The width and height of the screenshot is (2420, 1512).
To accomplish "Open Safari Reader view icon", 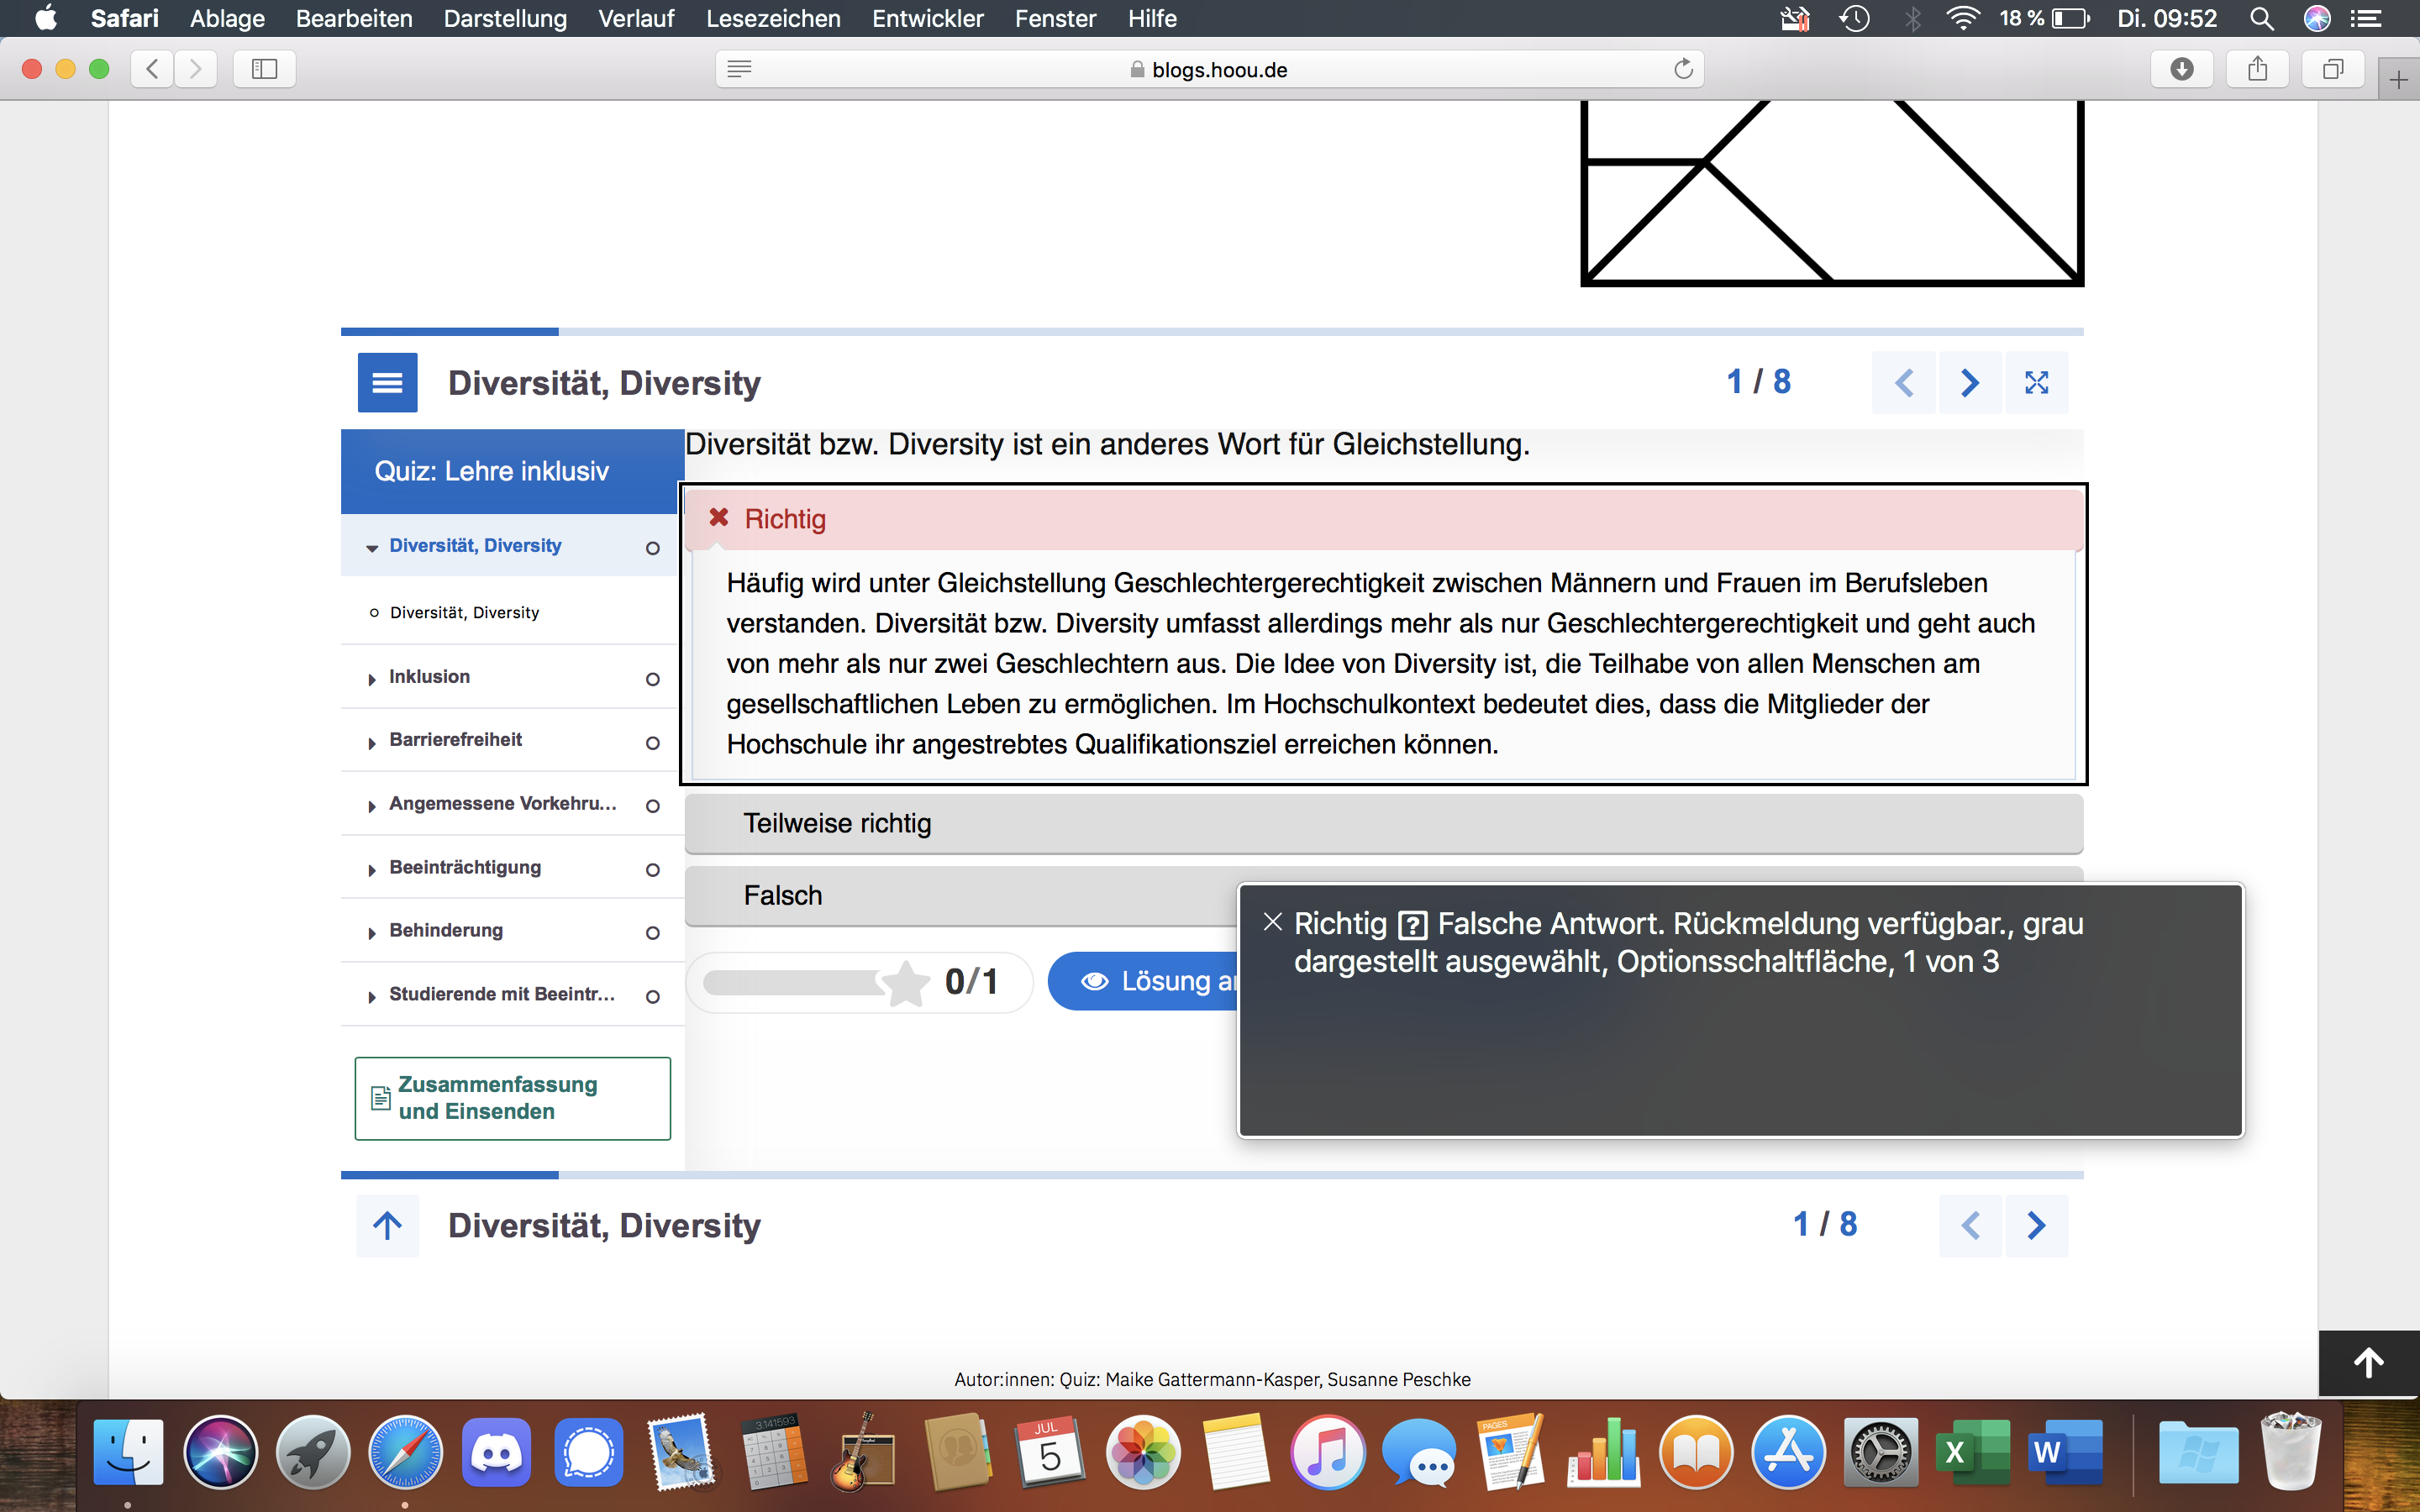I will point(739,69).
